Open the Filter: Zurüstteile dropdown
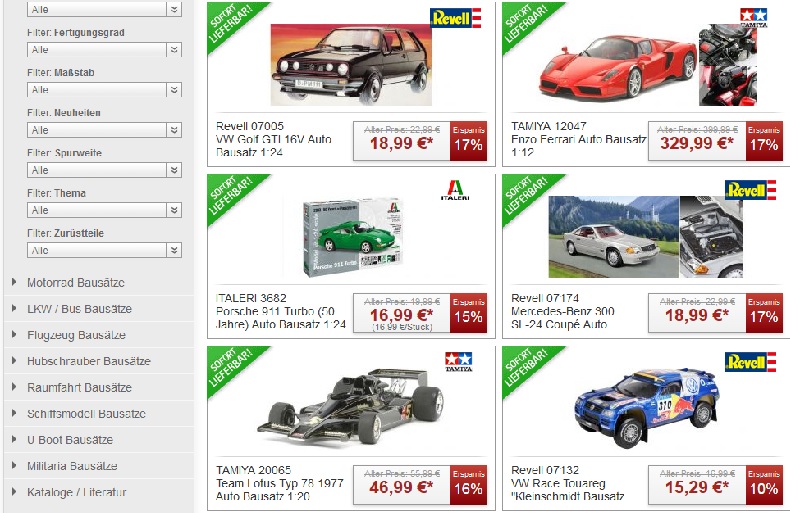The width and height of the screenshot is (790, 513). coord(104,250)
